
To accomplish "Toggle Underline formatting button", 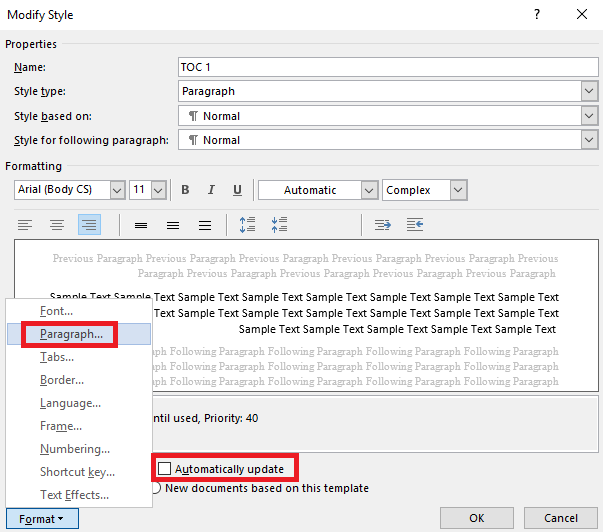I will (x=237, y=190).
